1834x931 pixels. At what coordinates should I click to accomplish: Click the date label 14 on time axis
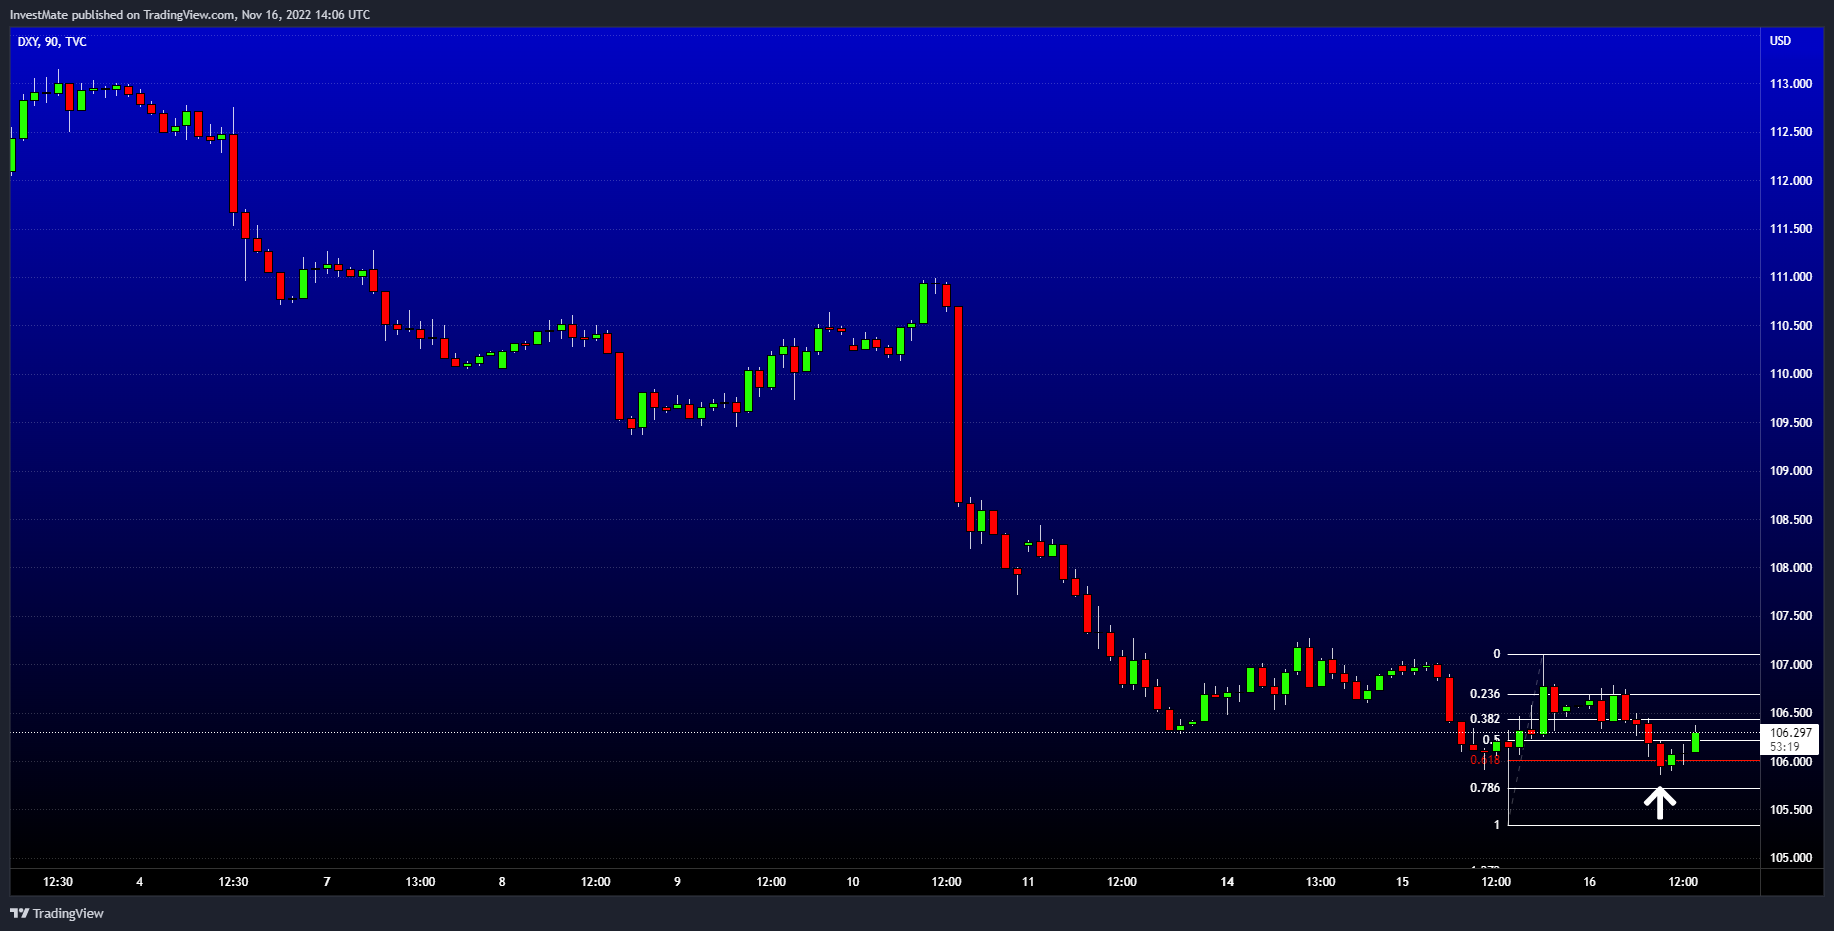point(1227,882)
